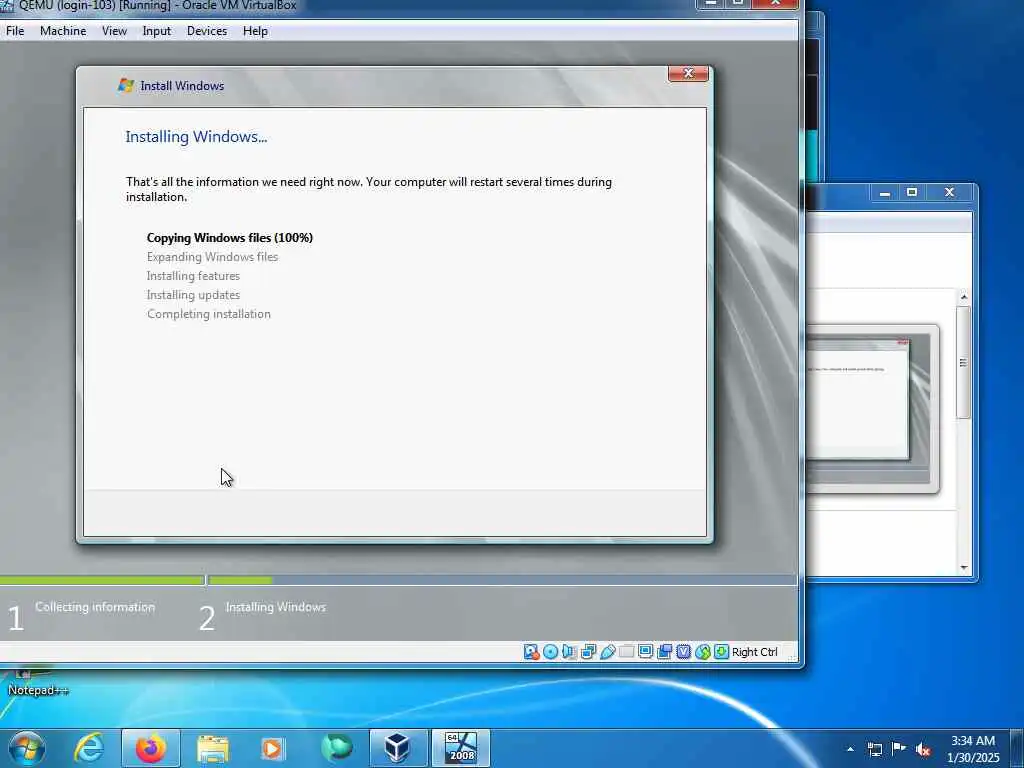
Task: Show hidden system tray icons arrow
Action: (850, 749)
